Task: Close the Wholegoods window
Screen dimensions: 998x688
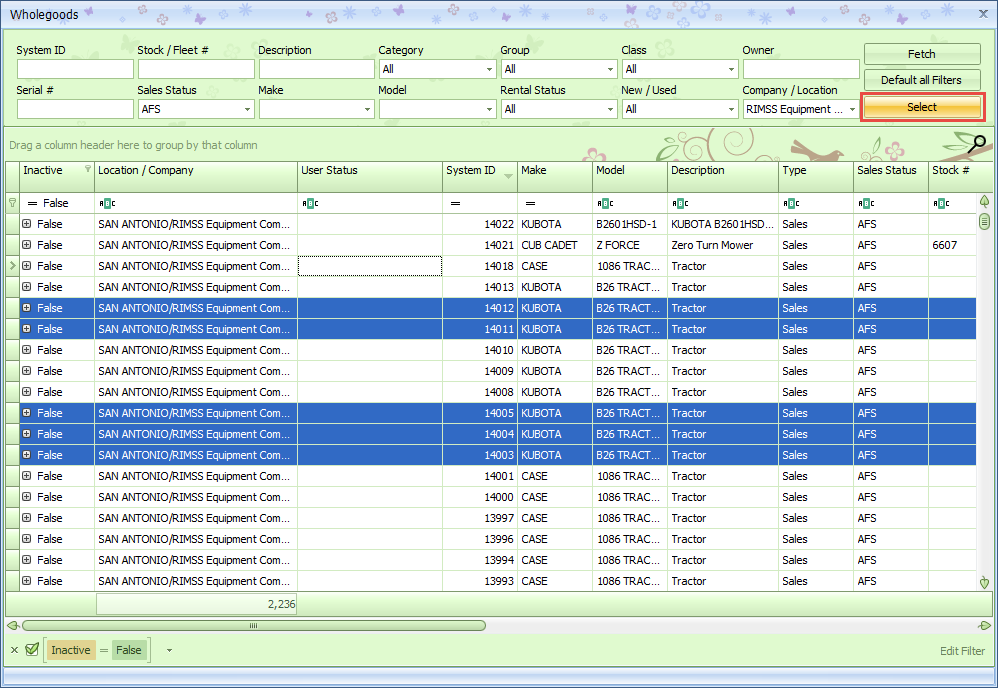Action: pyautogui.click(x=984, y=15)
